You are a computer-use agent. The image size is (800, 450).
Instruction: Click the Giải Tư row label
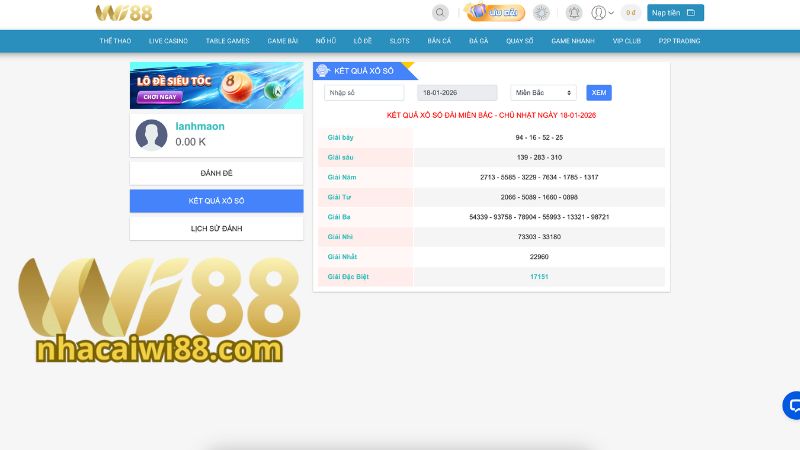coord(339,197)
